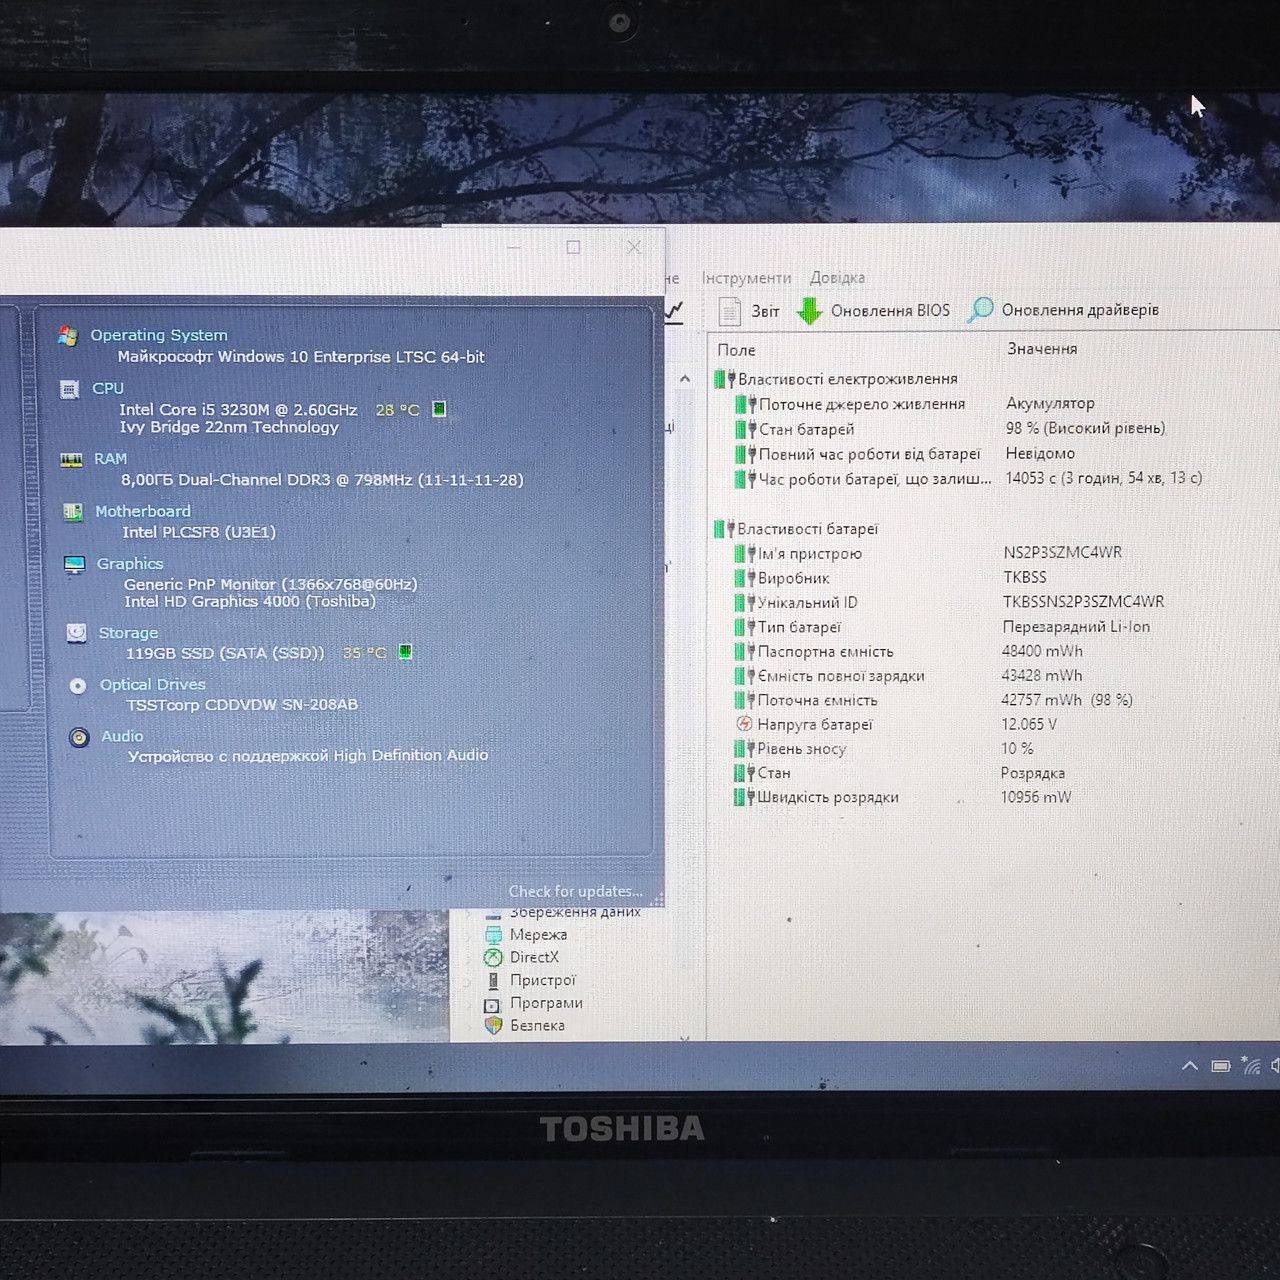1280x1280 pixels.
Task: Open the Graphics heading link in Speccy
Action: click(130, 564)
